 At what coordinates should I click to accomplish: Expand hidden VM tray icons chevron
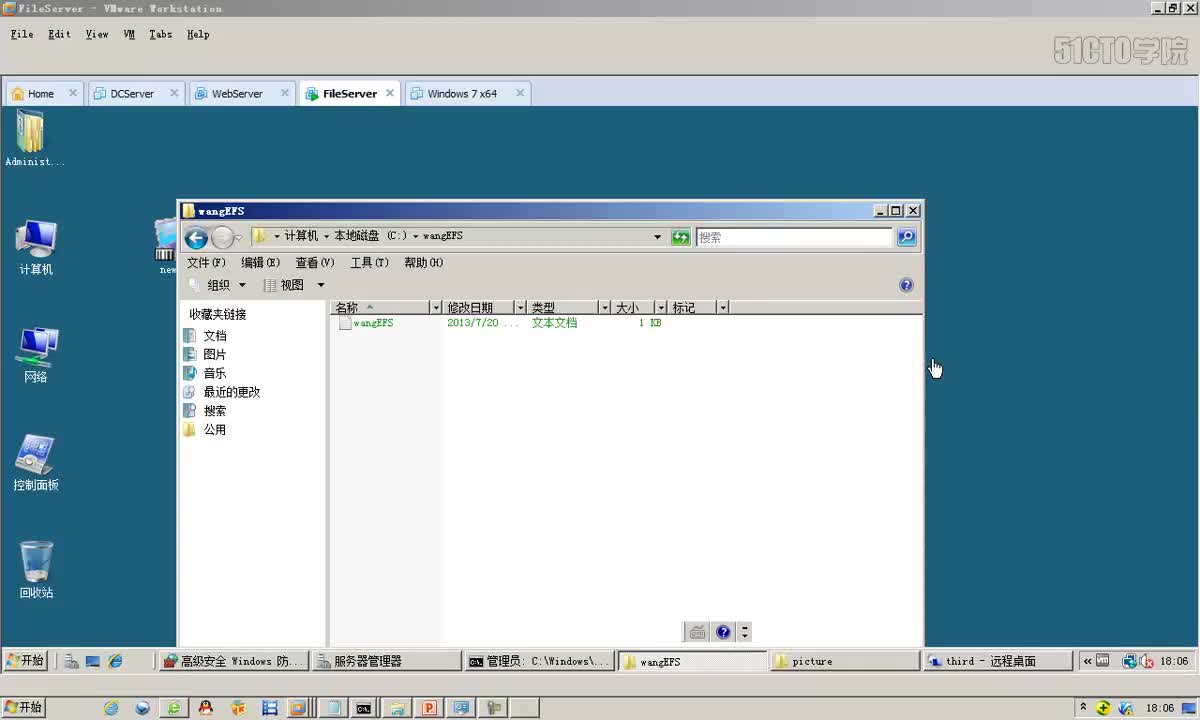click(x=1088, y=661)
